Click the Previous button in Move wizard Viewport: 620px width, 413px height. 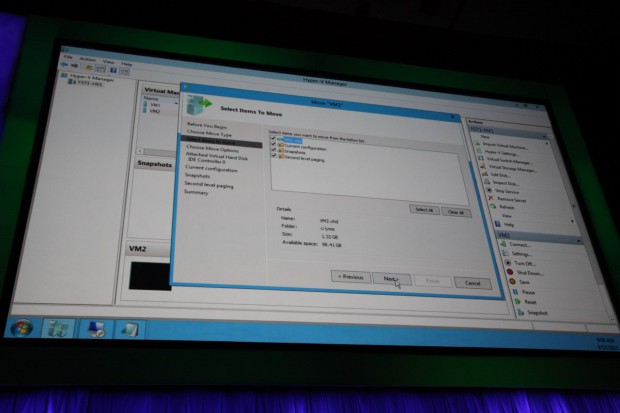coord(350,277)
